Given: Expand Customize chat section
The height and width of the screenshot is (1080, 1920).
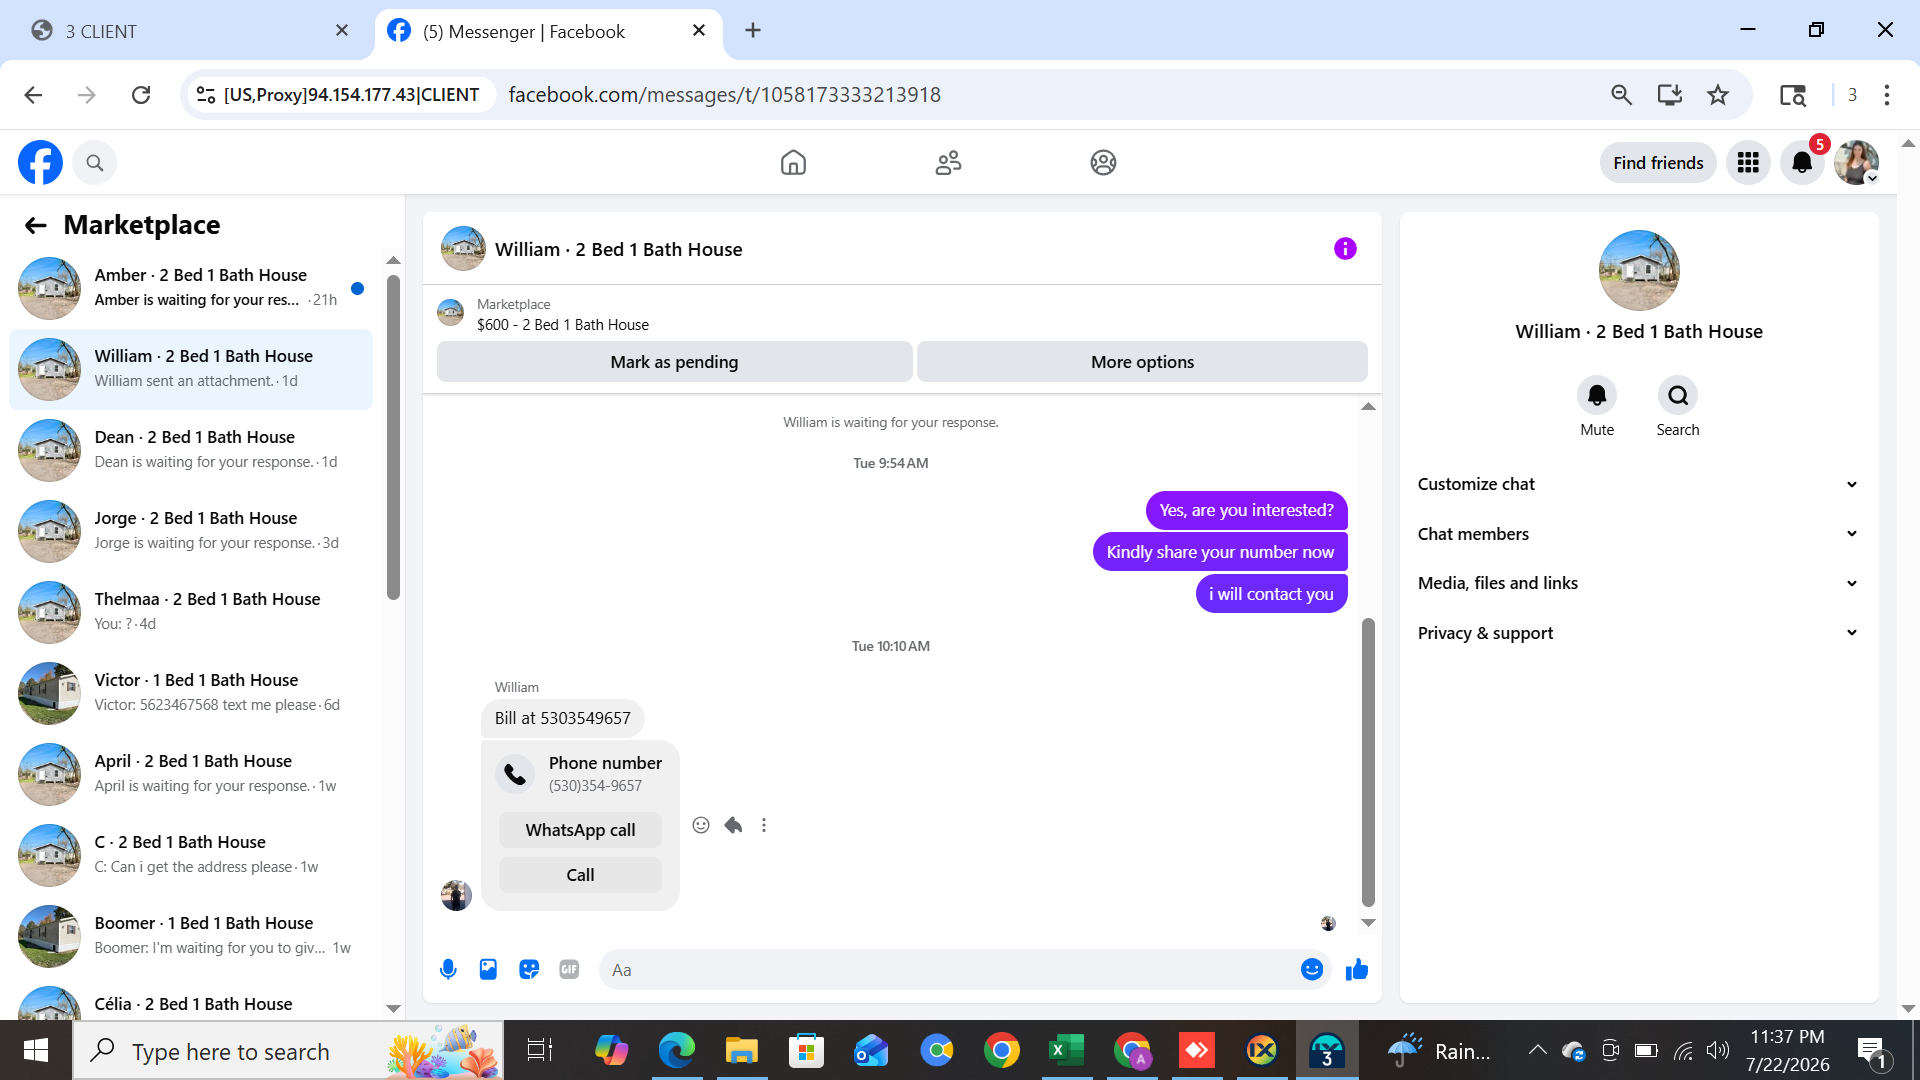Looking at the screenshot, I should point(1638,484).
